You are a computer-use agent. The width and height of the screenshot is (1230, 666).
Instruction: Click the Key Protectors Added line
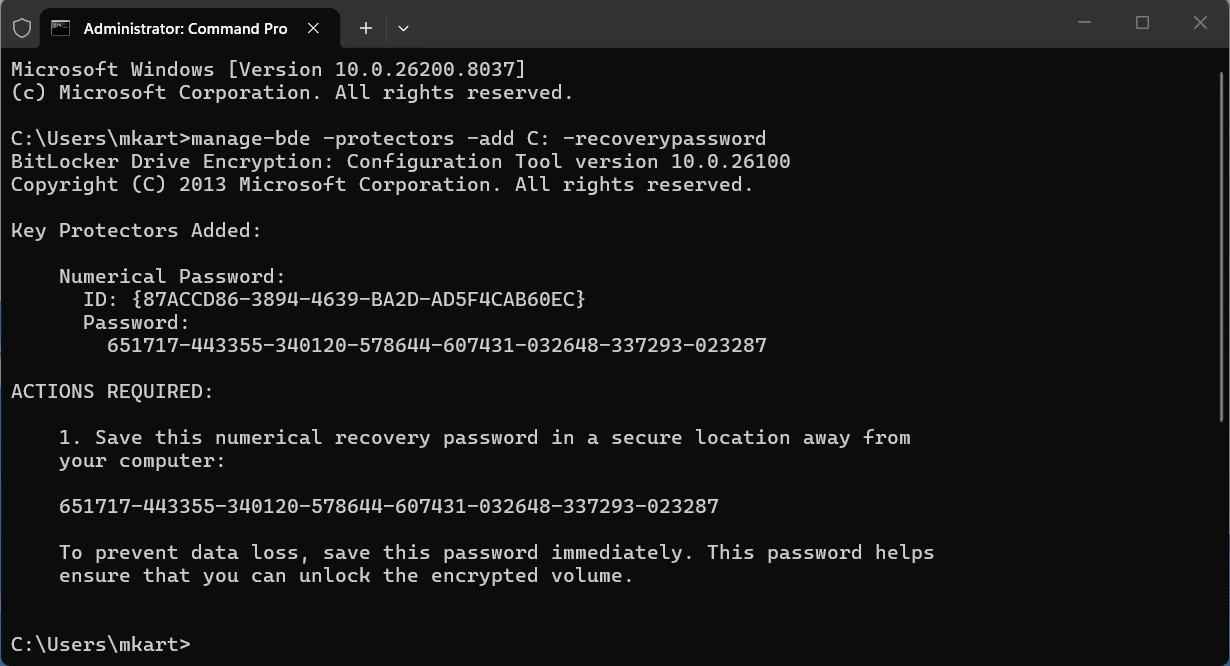[x=136, y=230]
